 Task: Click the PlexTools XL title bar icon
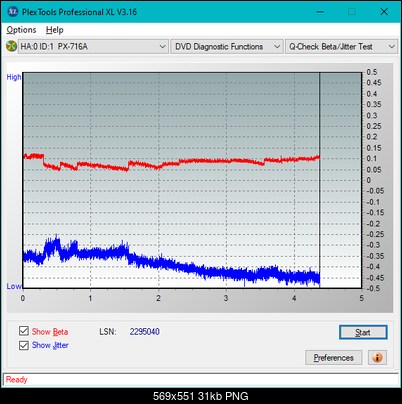click(x=13, y=12)
